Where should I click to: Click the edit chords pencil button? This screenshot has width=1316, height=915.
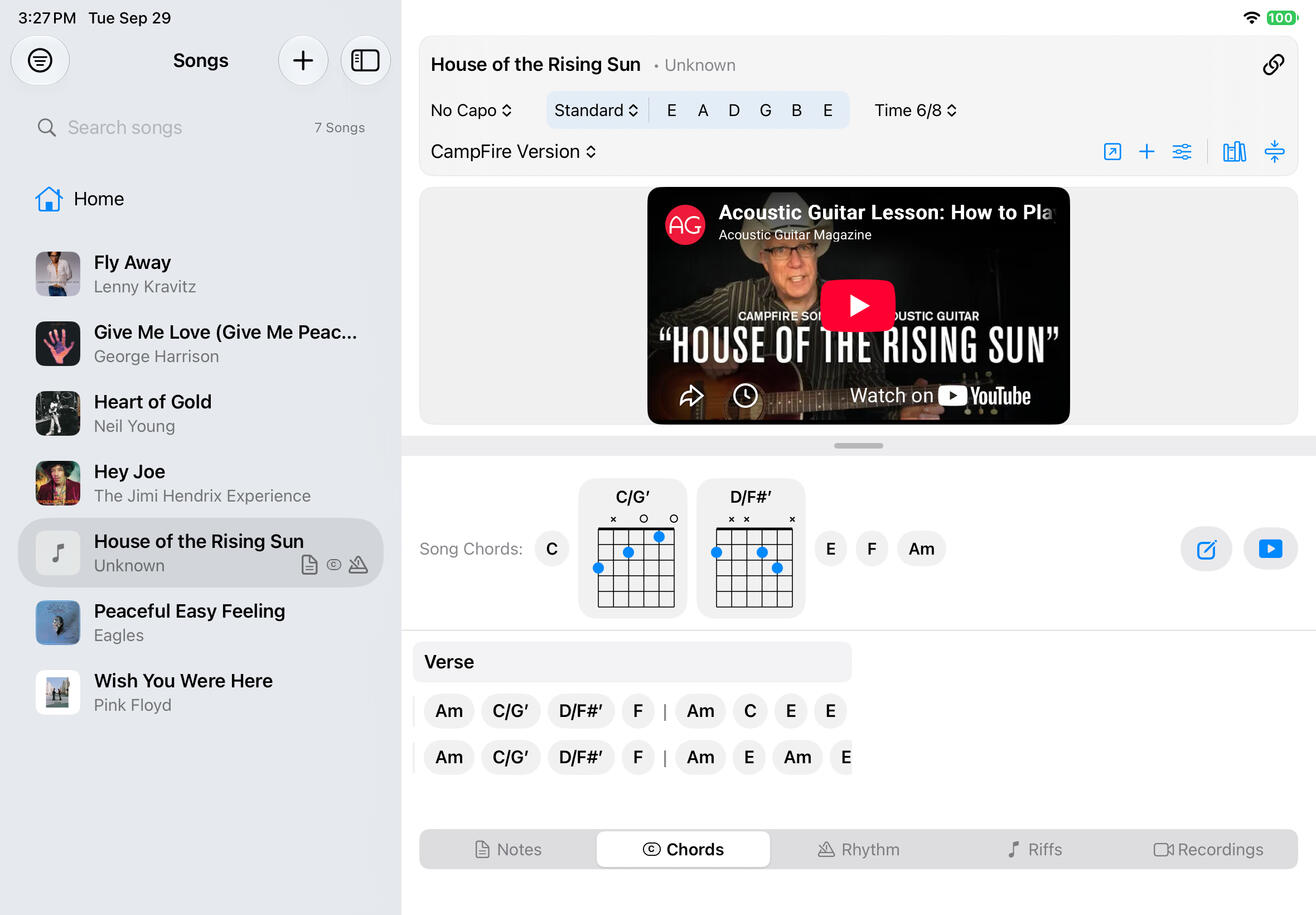click(x=1207, y=549)
